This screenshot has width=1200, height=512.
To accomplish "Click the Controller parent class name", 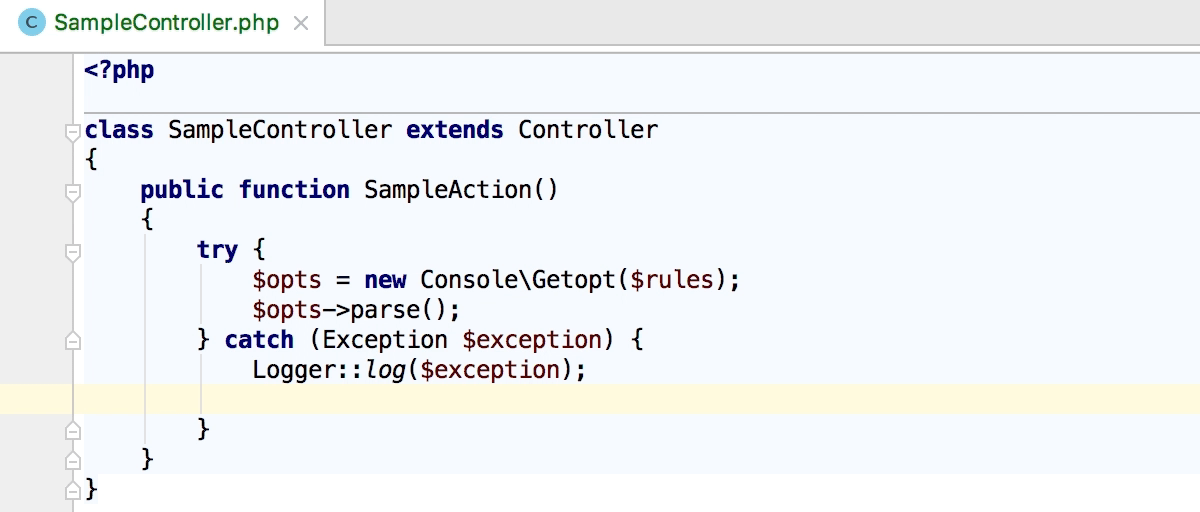I will click(588, 129).
